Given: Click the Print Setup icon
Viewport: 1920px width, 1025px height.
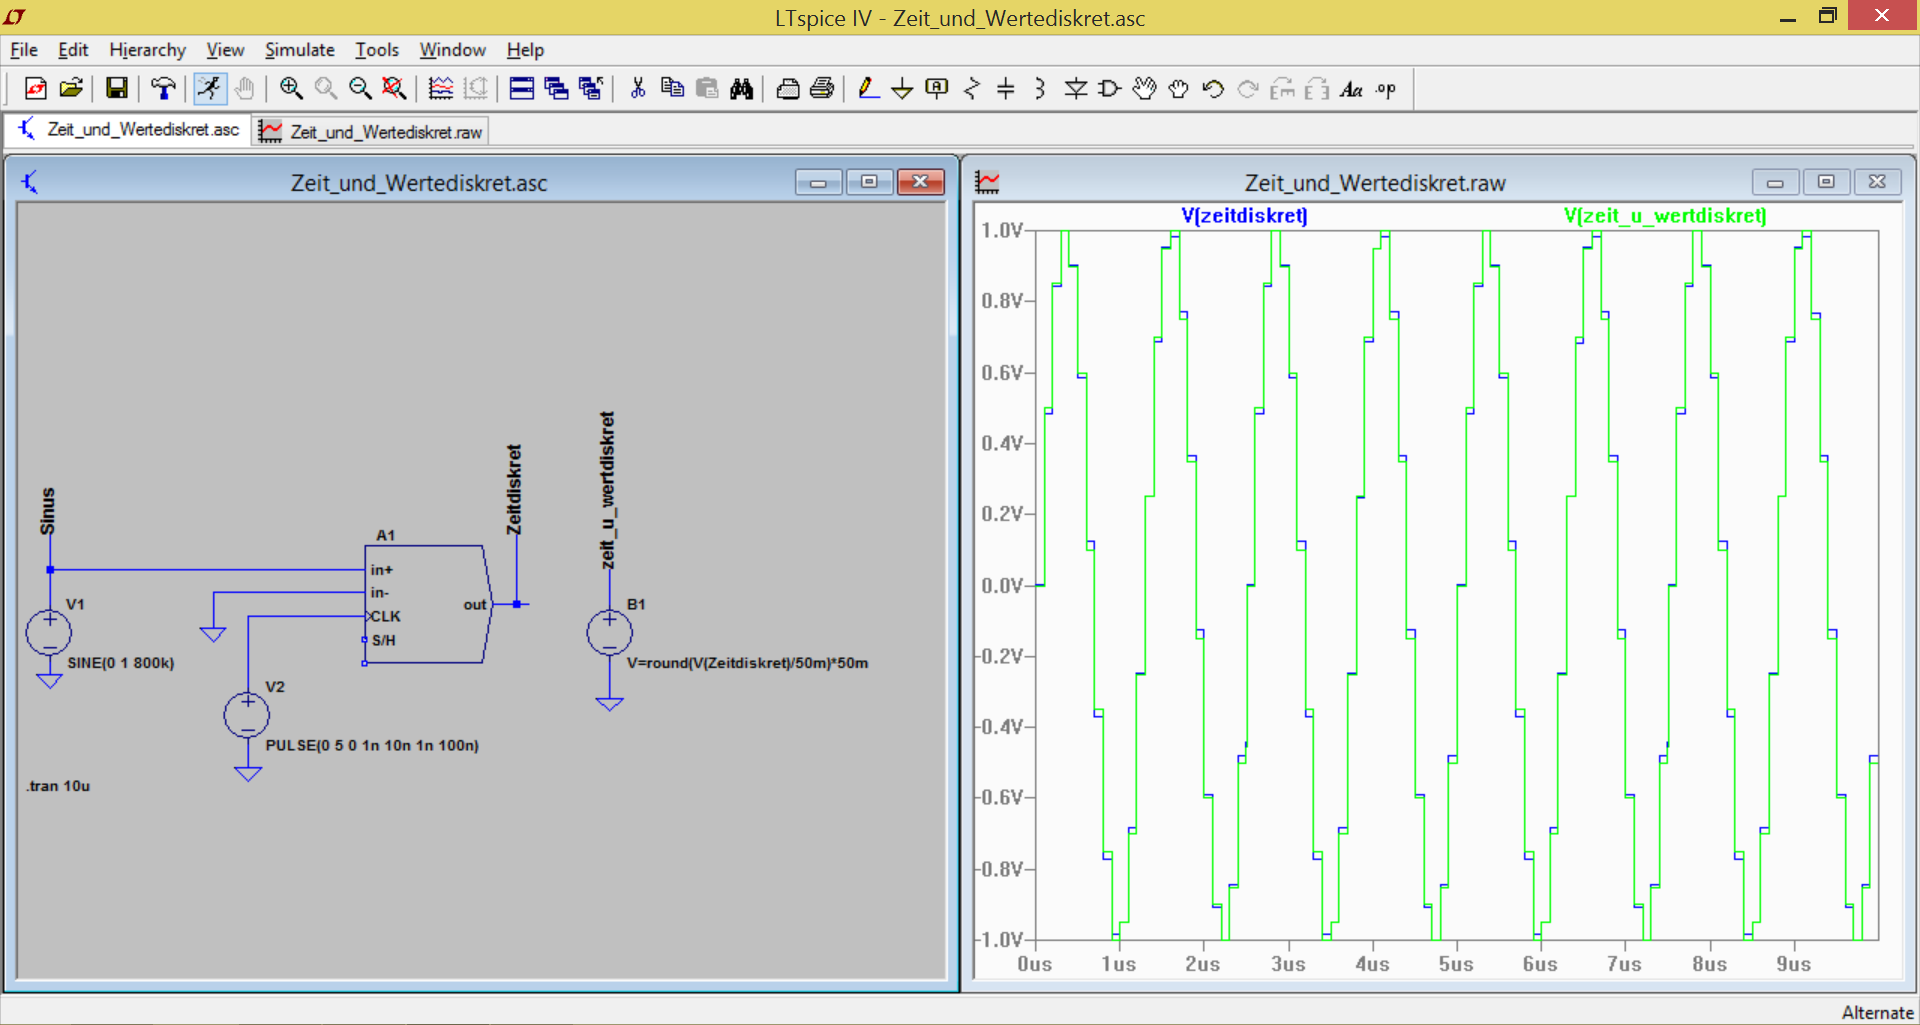Looking at the screenshot, I should pyautogui.click(x=788, y=89).
